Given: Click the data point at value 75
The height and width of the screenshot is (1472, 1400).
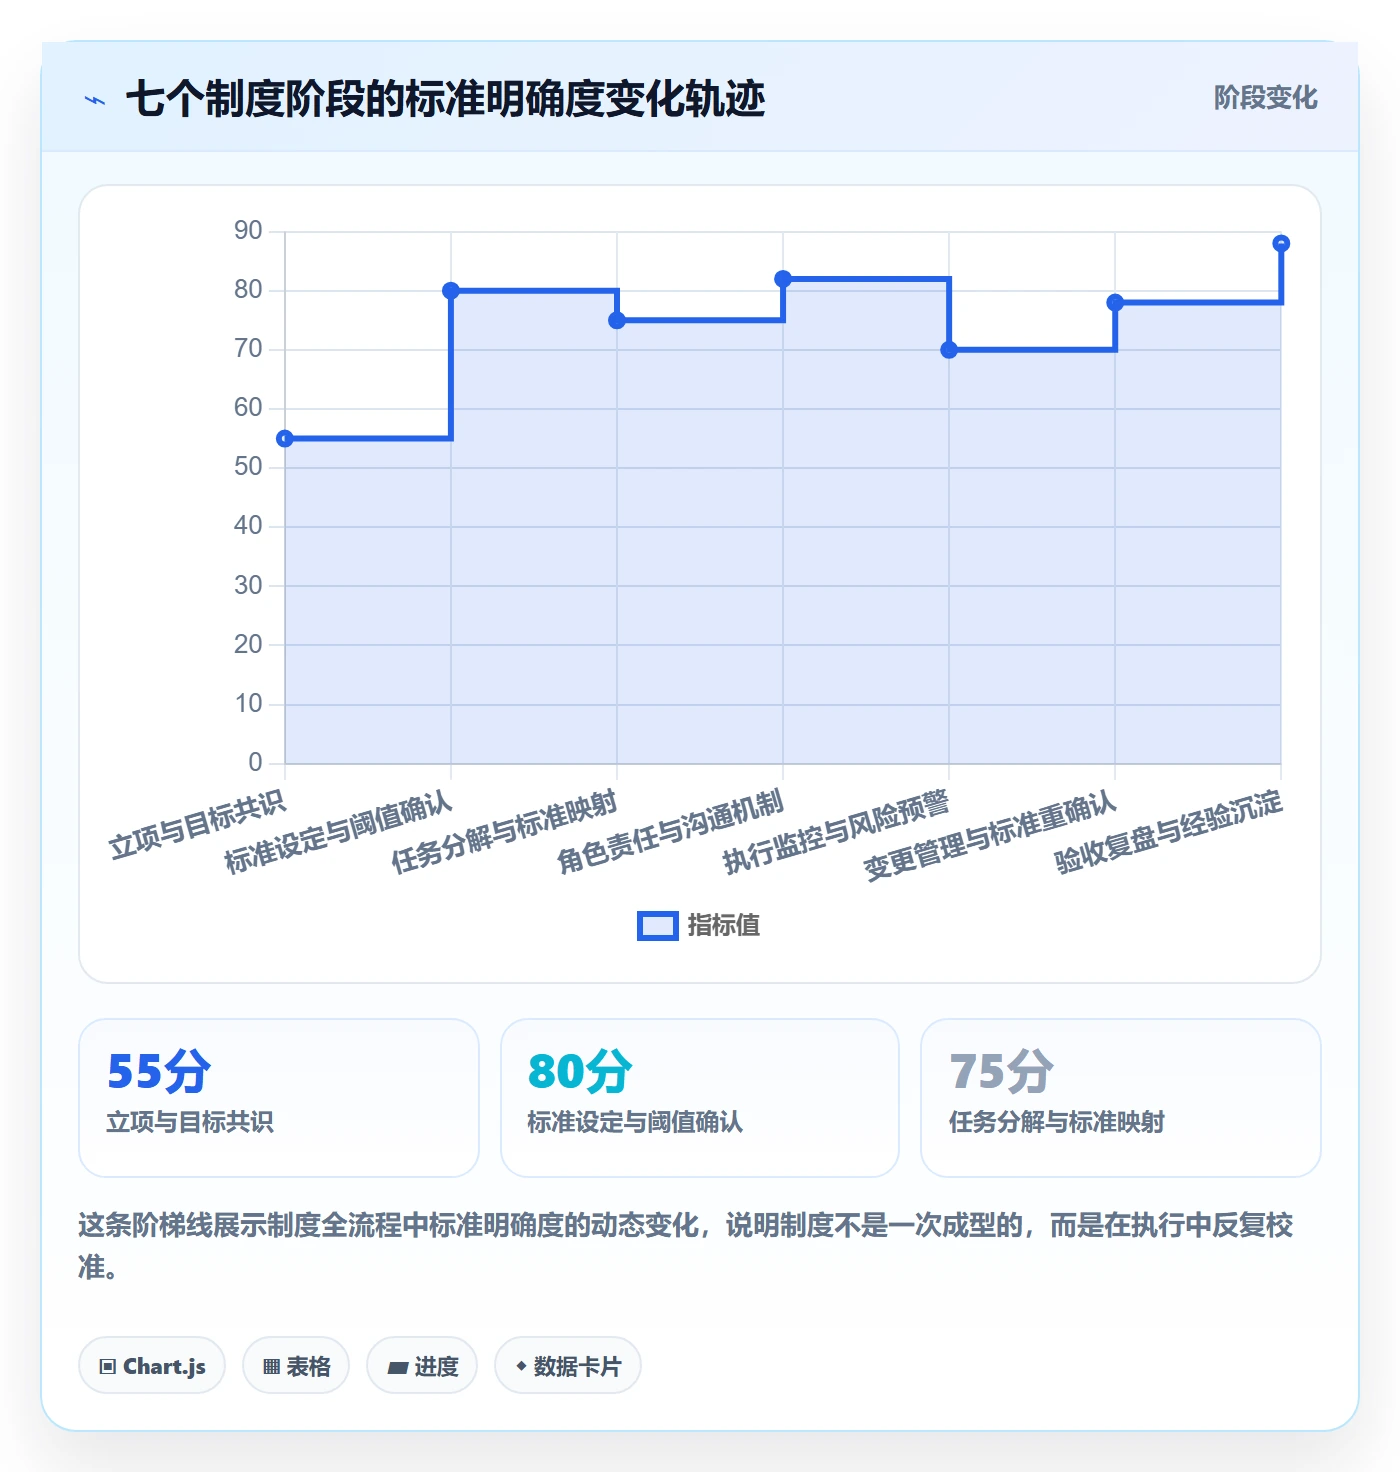Looking at the screenshot, I should coord(617,320).
